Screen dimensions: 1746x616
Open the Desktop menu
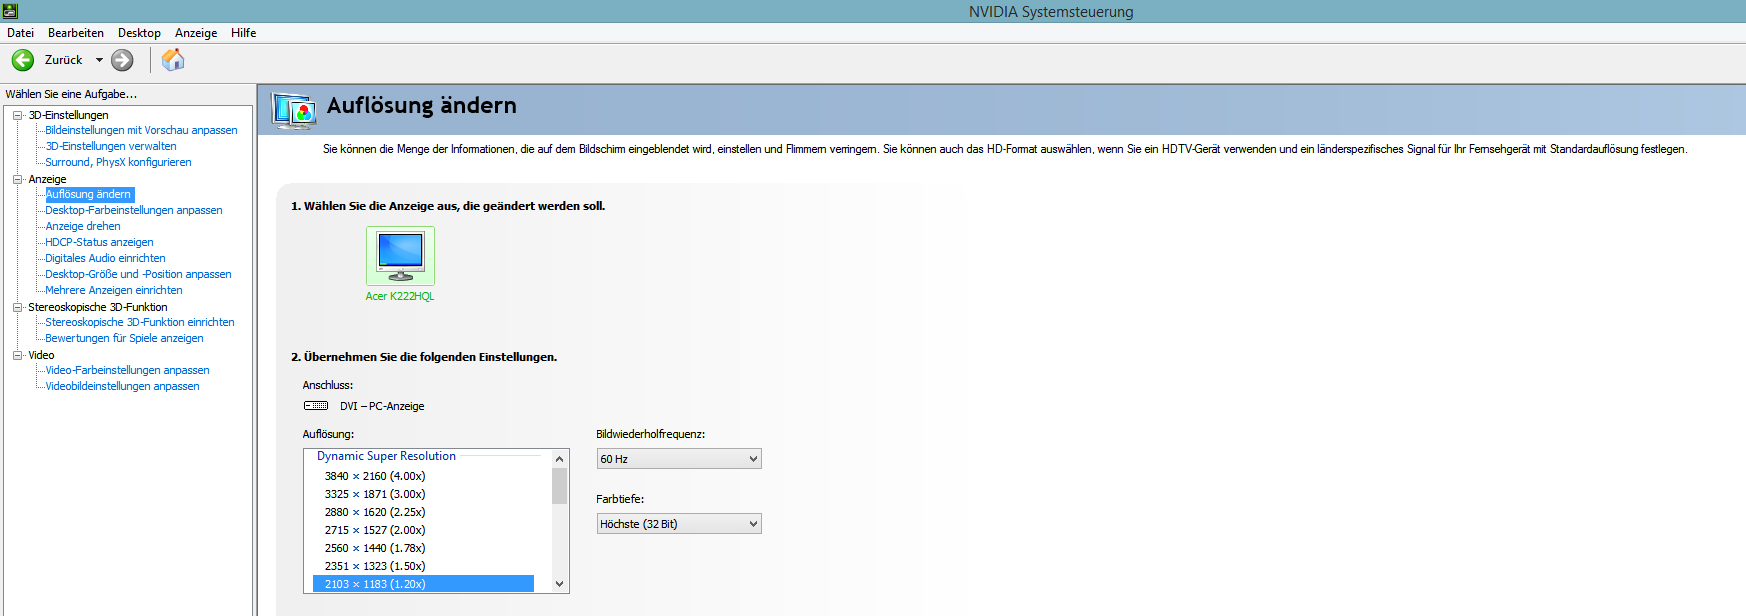(x=139, y=33)
